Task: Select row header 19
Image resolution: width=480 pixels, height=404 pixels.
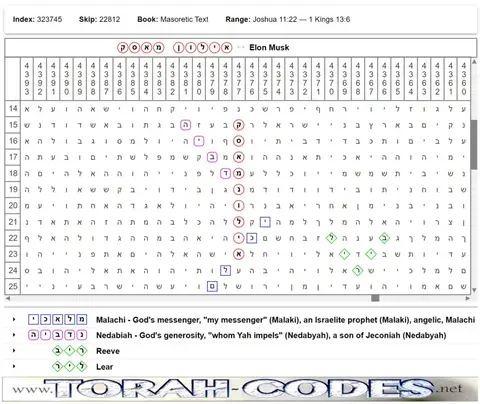Action: point(13,190)
